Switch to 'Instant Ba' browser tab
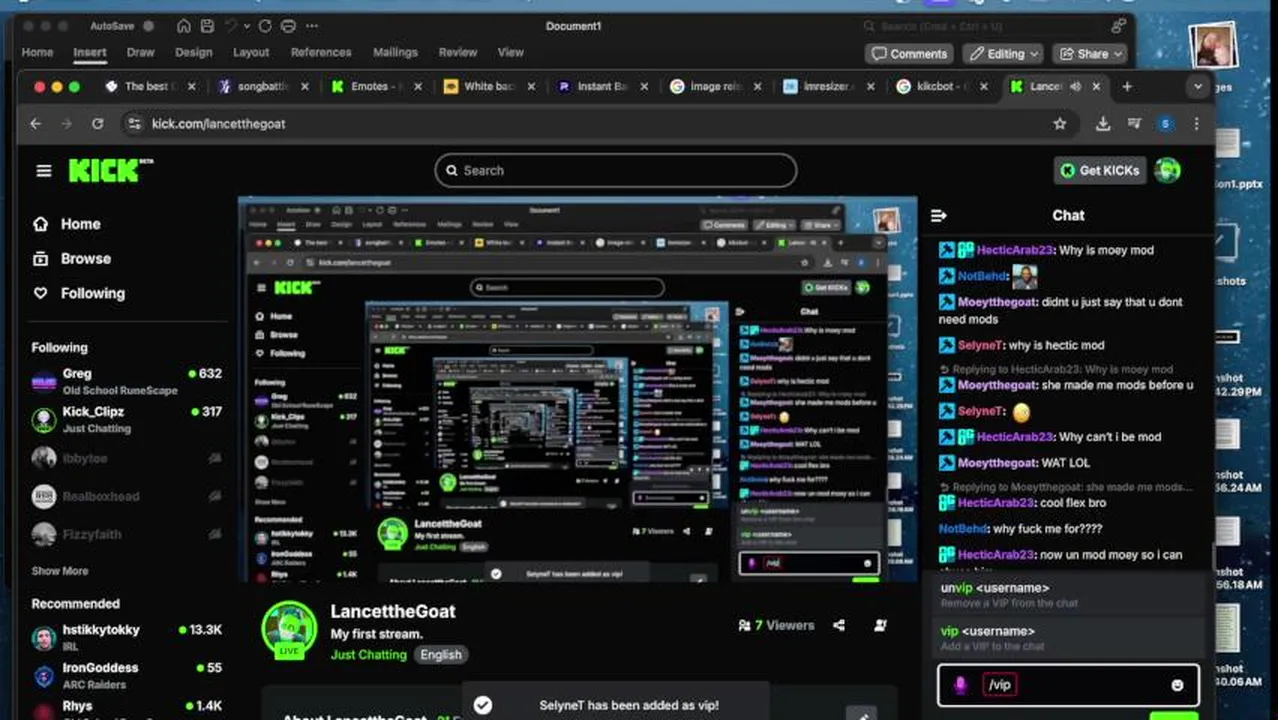Image resolution: width=1278 pixels, height=720 pixels. click(601, 87)
